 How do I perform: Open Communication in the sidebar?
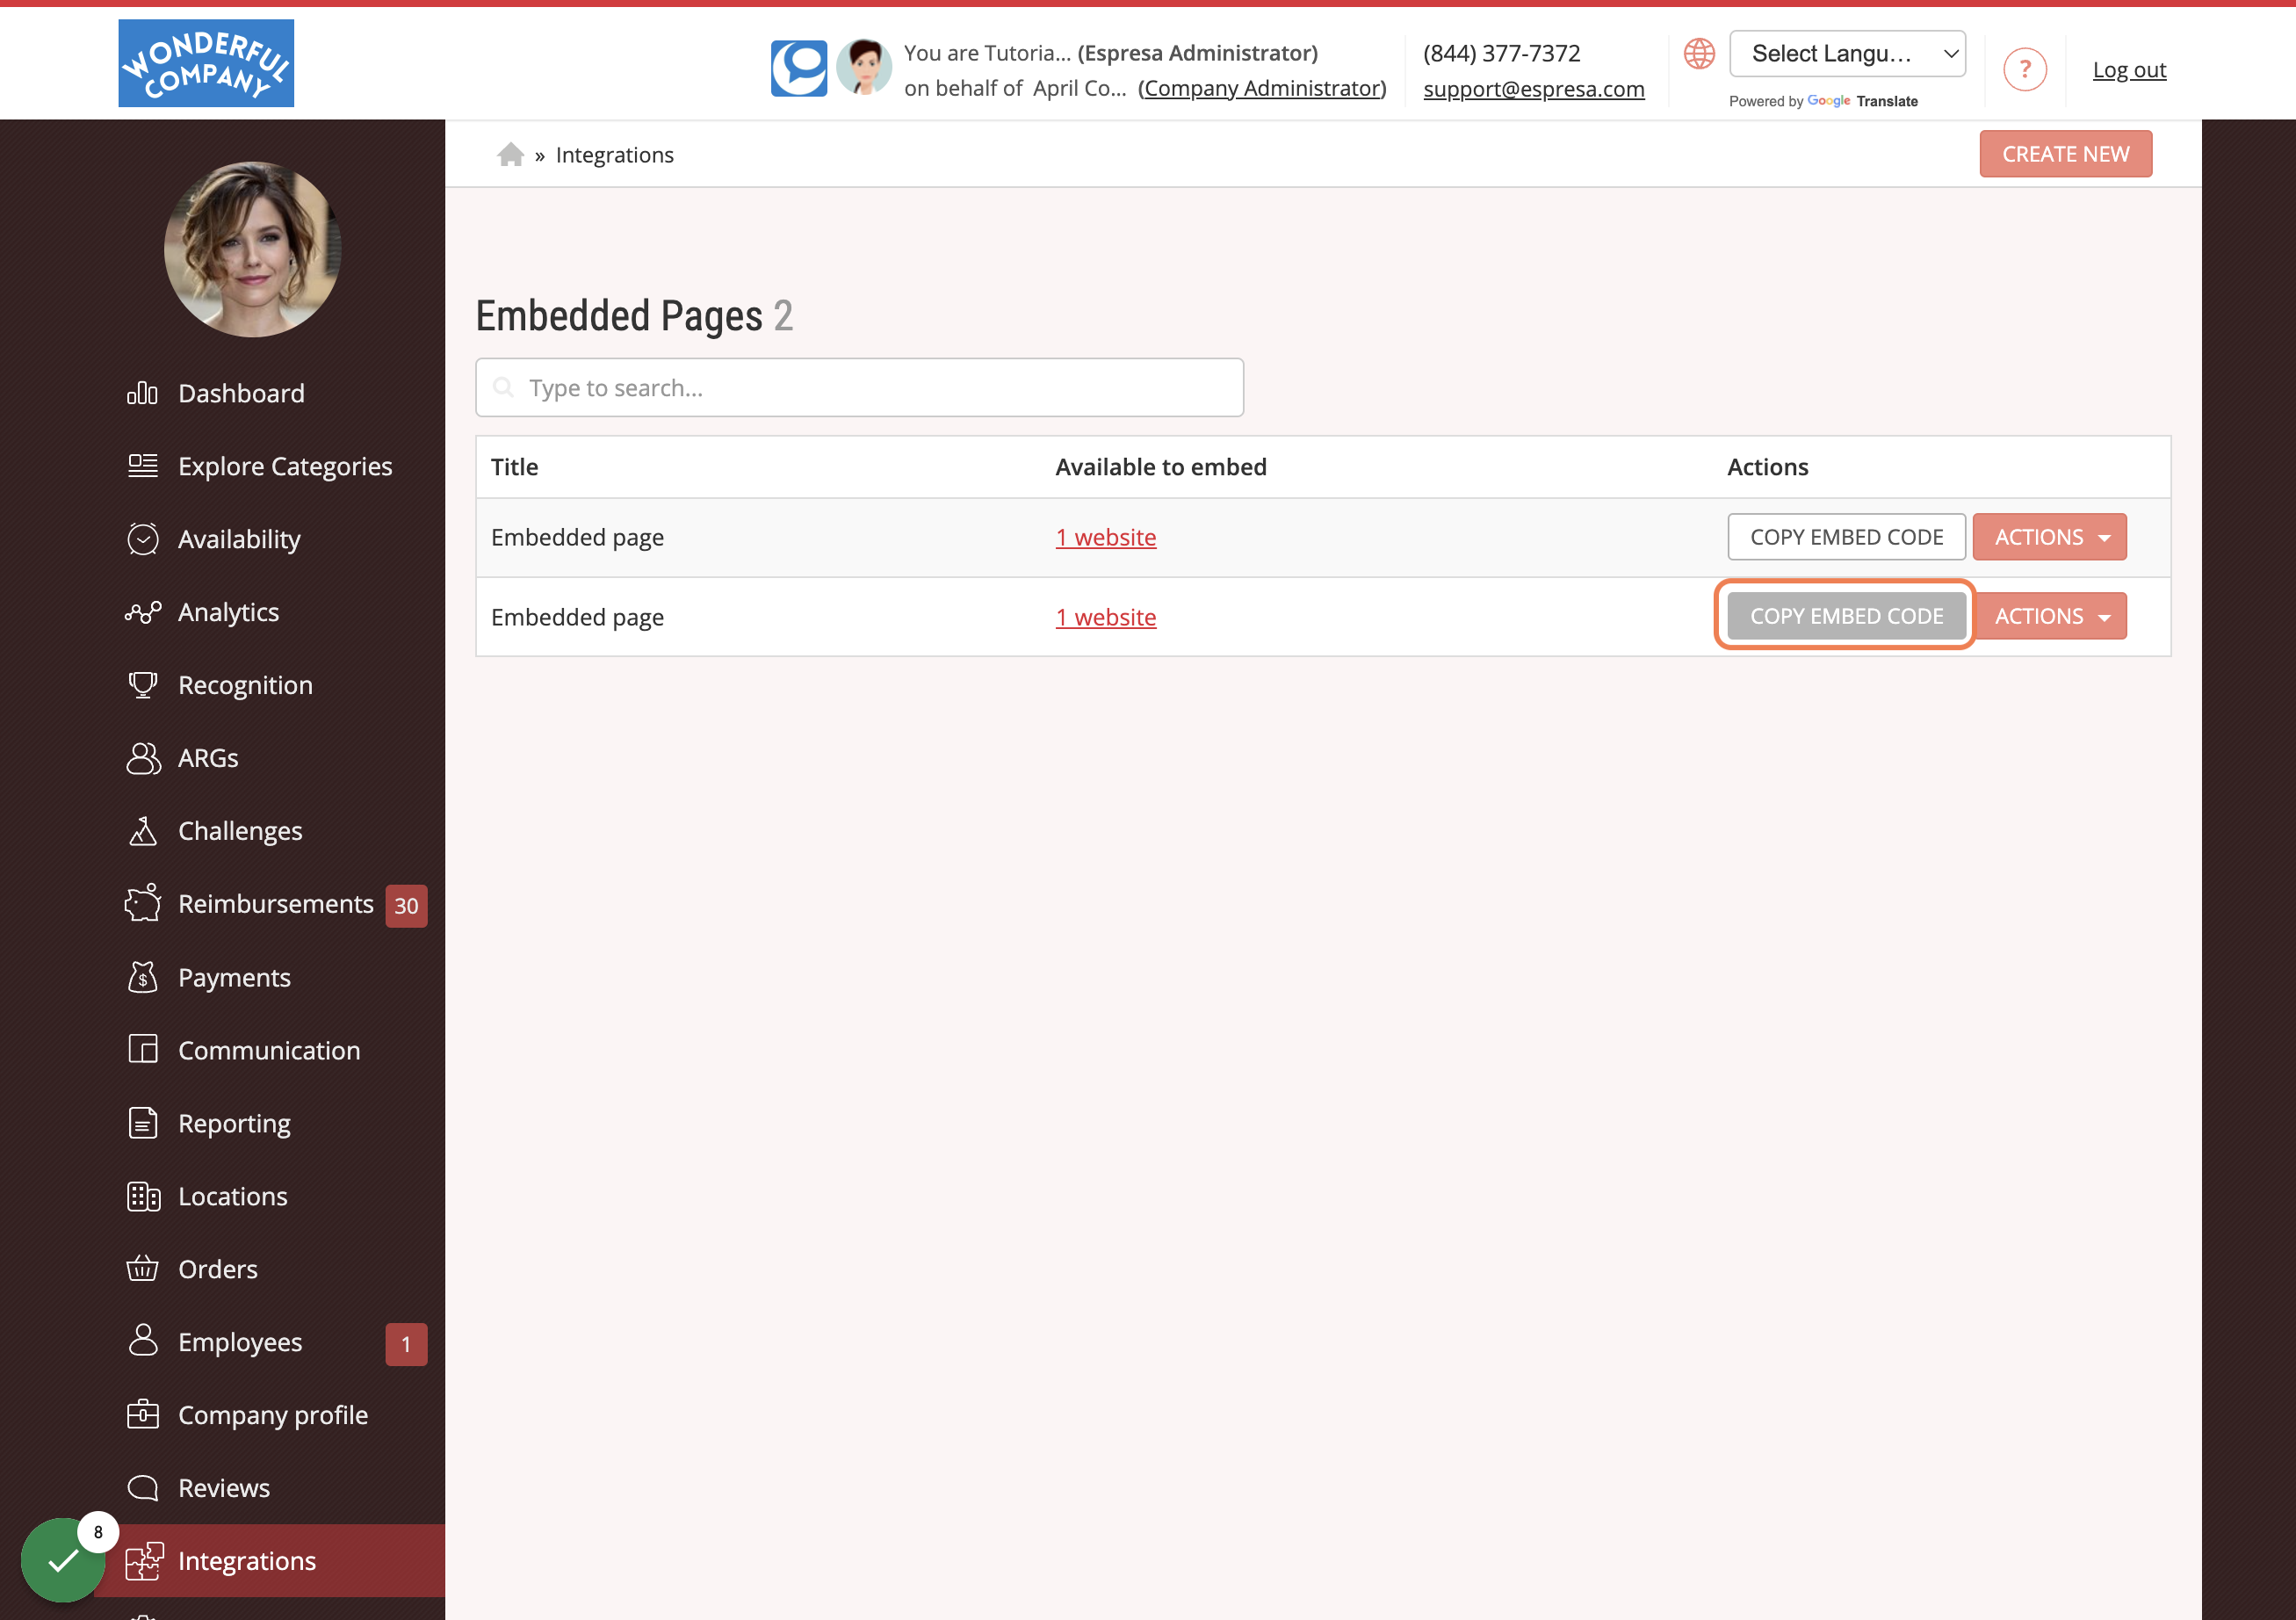[x=269, y=1050]
